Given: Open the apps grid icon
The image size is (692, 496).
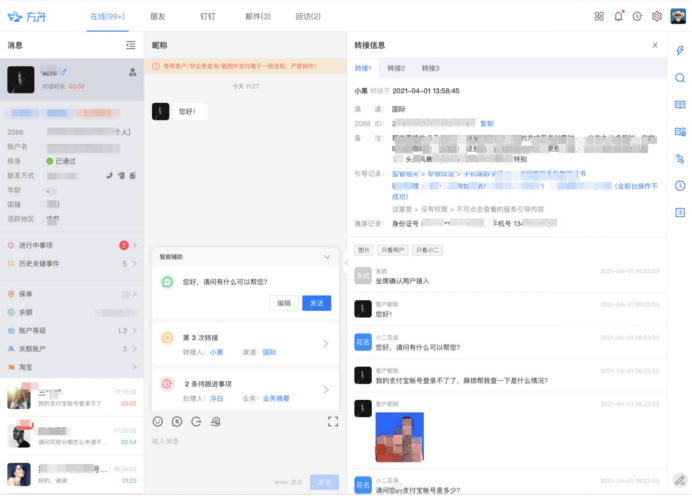Looking at the screenshot, I should tap(599, 16).
